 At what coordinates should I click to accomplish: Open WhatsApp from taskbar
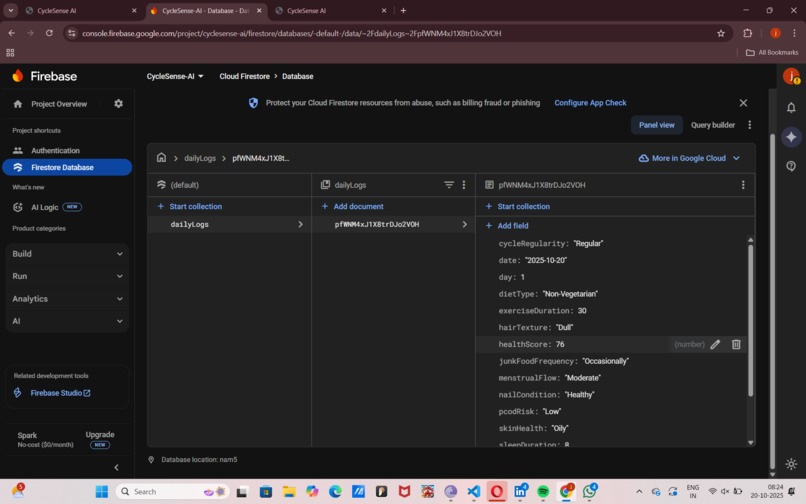[x=590, y=492]
